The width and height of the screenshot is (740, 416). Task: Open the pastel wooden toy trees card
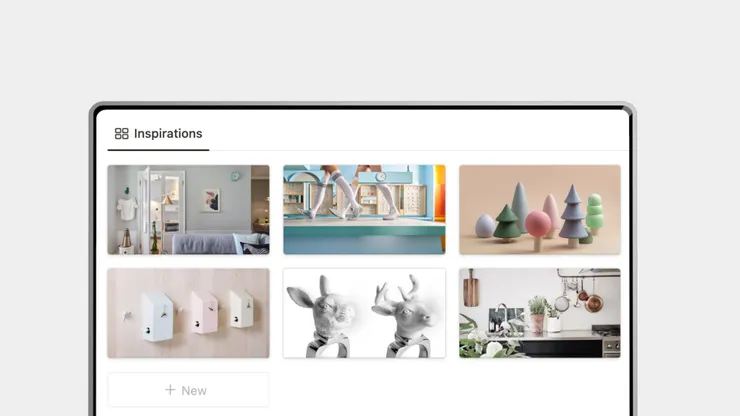click(539, 210)
